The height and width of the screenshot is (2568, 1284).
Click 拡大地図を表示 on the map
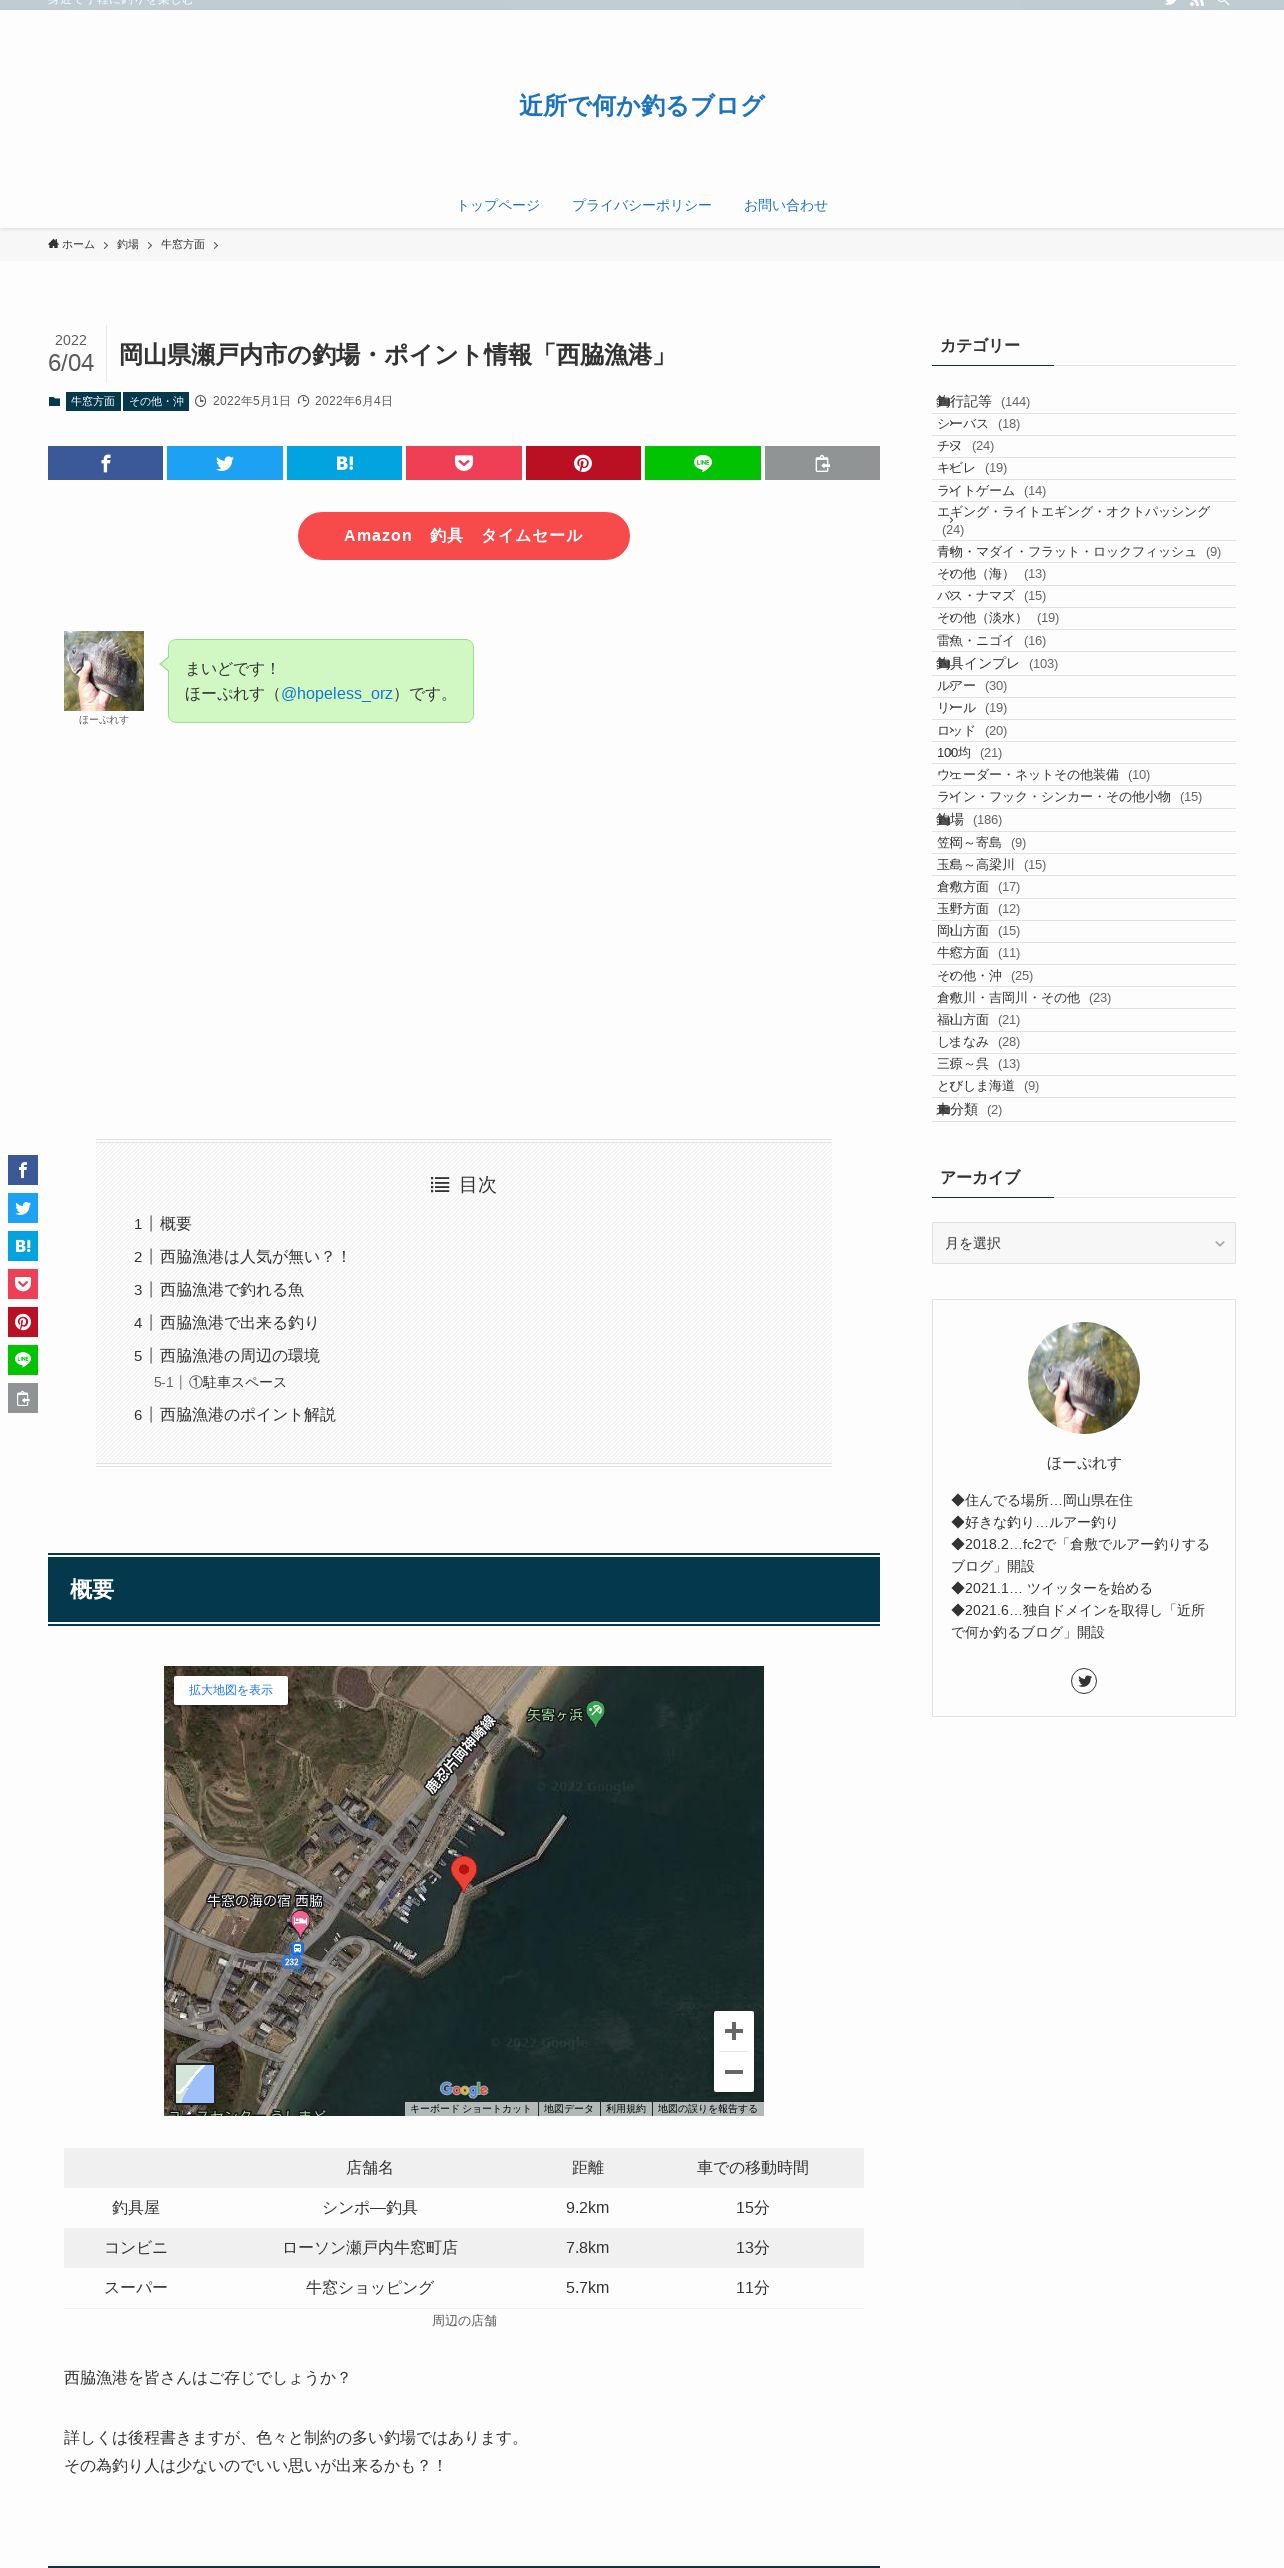[231, 1690]
